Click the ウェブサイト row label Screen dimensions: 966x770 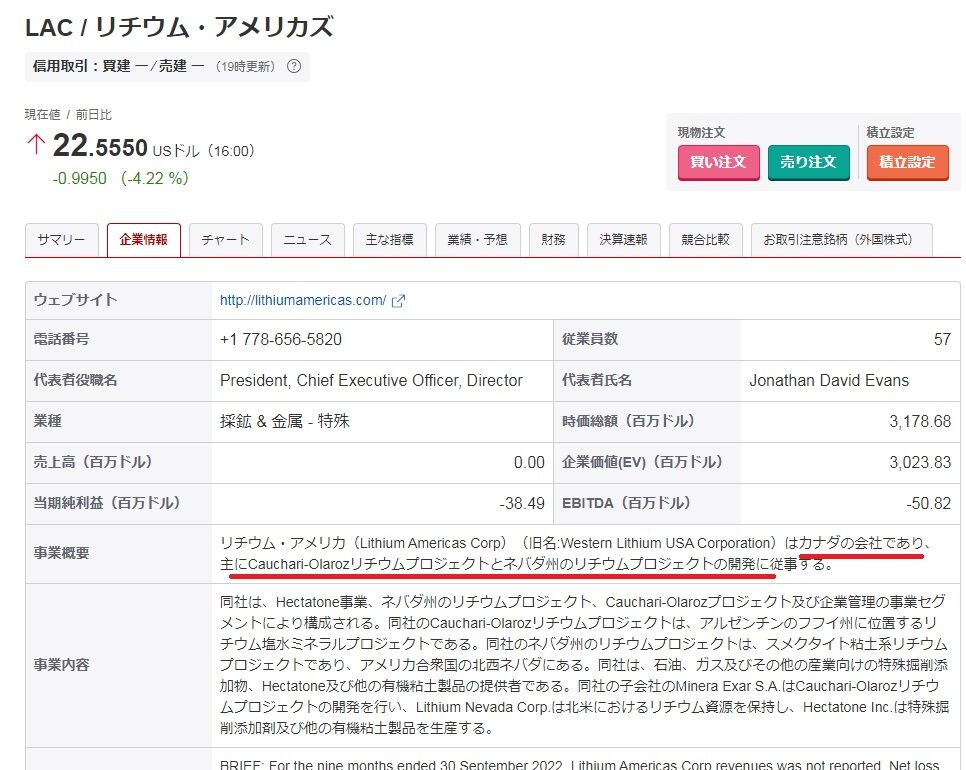click(x=75, y=300)
